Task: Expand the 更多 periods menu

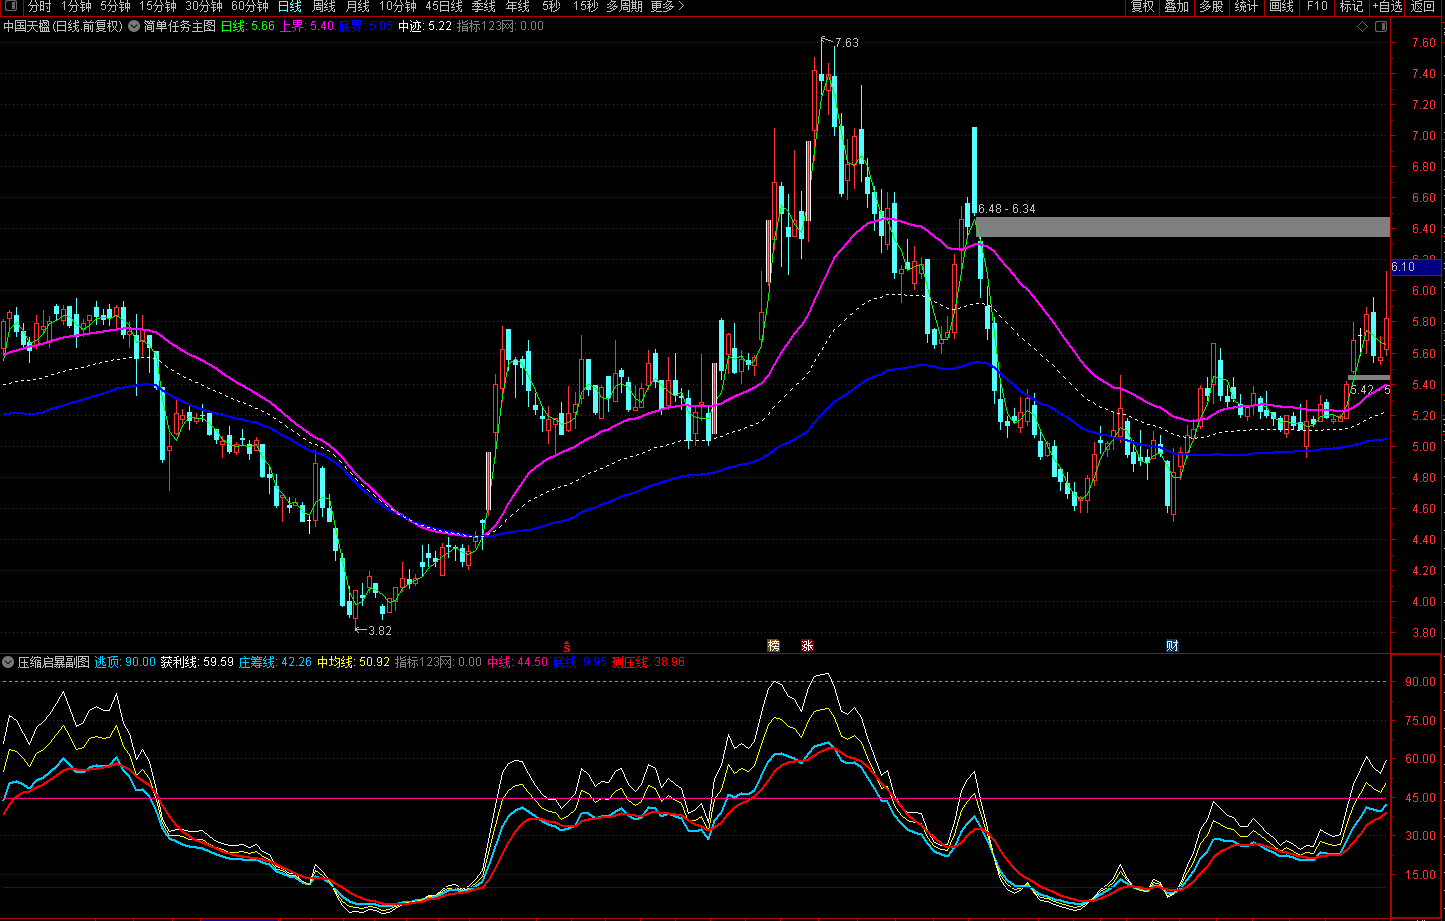Action: click(667, 6)
